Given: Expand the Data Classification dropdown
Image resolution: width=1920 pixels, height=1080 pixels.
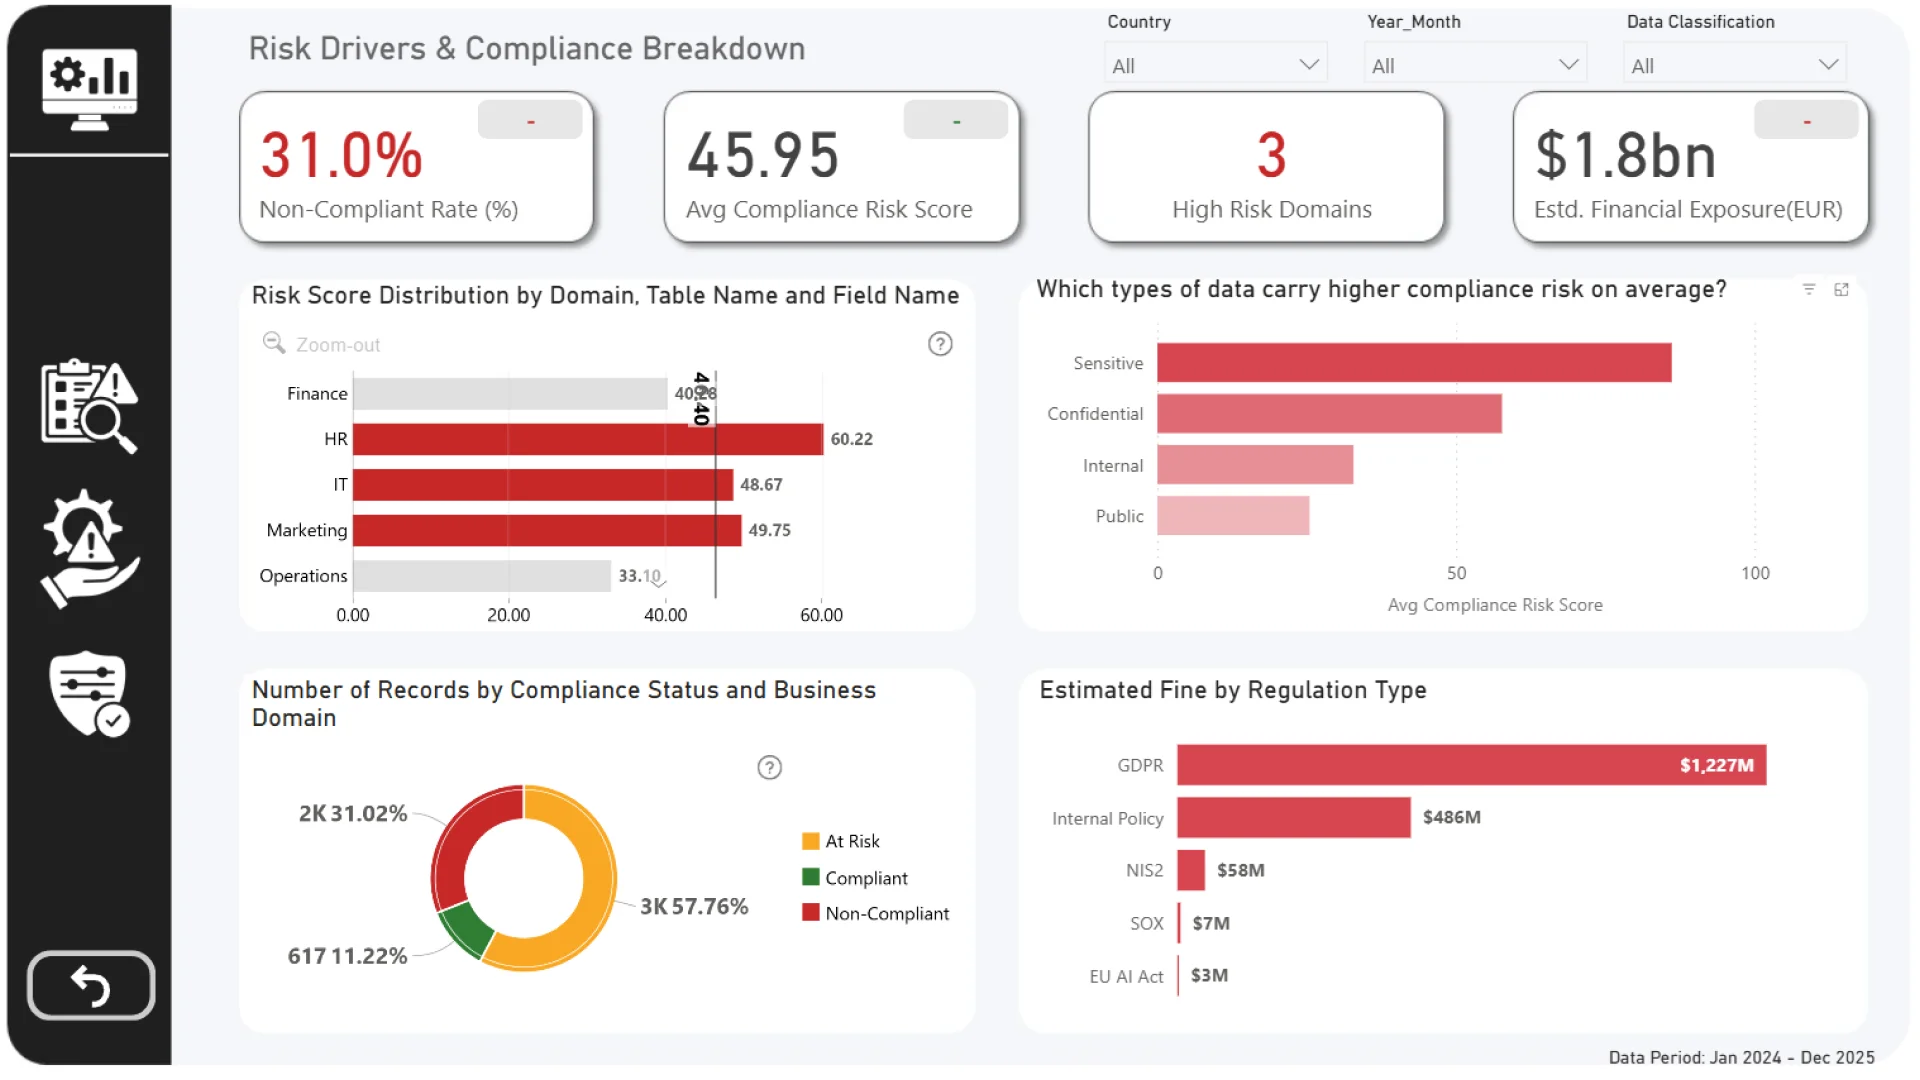Looking at the screenshot, I should click(1734, 65).
